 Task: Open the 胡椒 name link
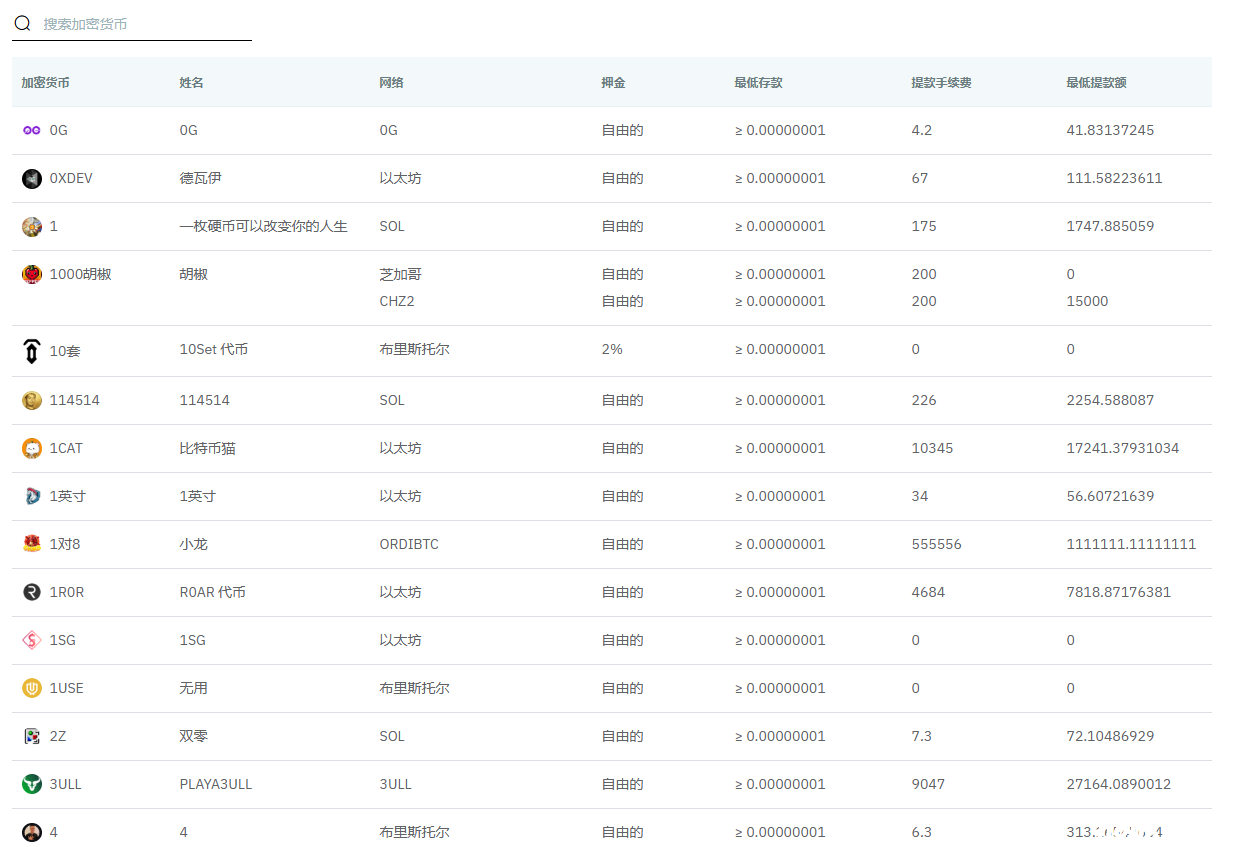pyautogui.click(x=193, y=274)
